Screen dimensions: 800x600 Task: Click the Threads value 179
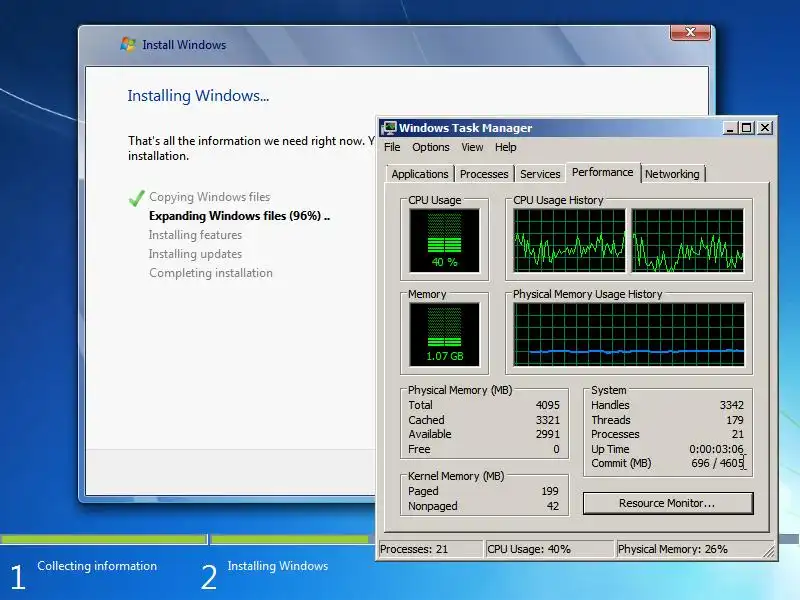[x=735, y=420]
